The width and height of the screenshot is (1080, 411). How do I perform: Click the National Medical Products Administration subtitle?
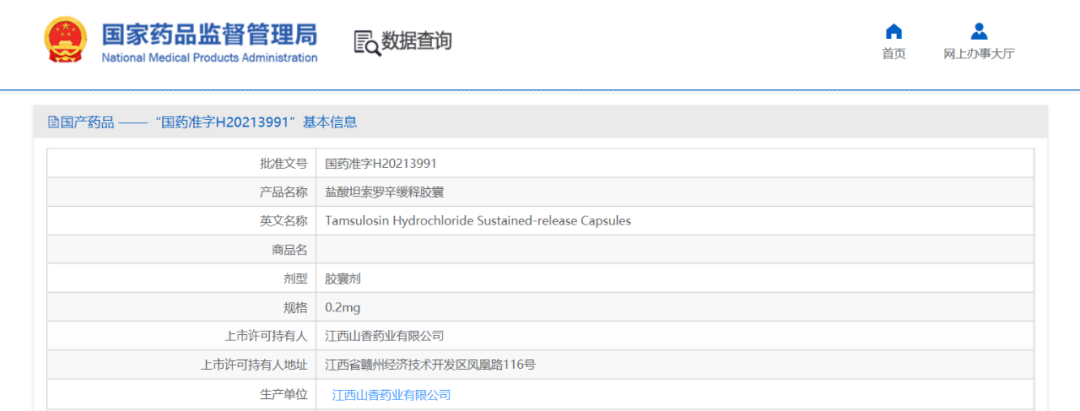pos(209,57)
